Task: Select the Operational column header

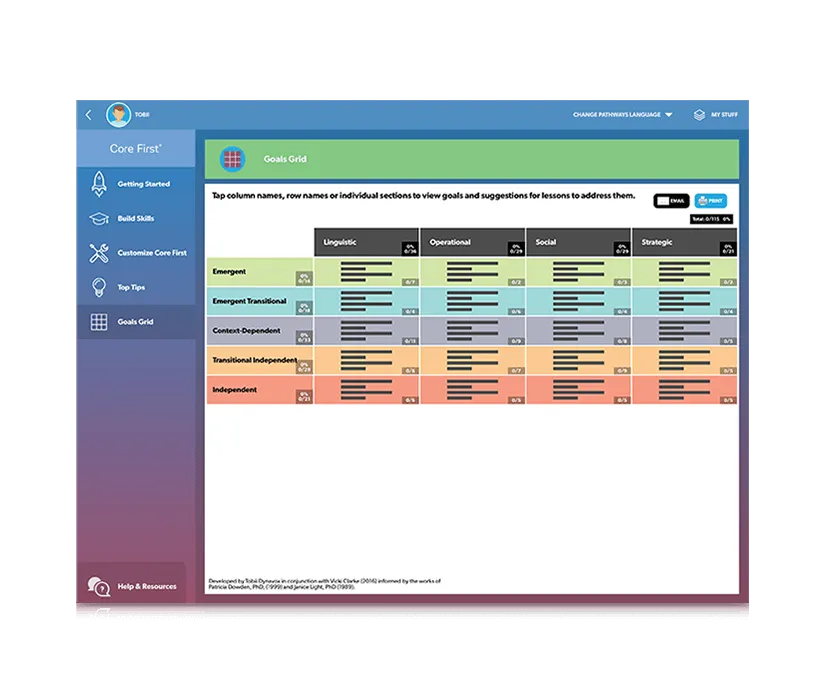Action: (x=472, y=243)
